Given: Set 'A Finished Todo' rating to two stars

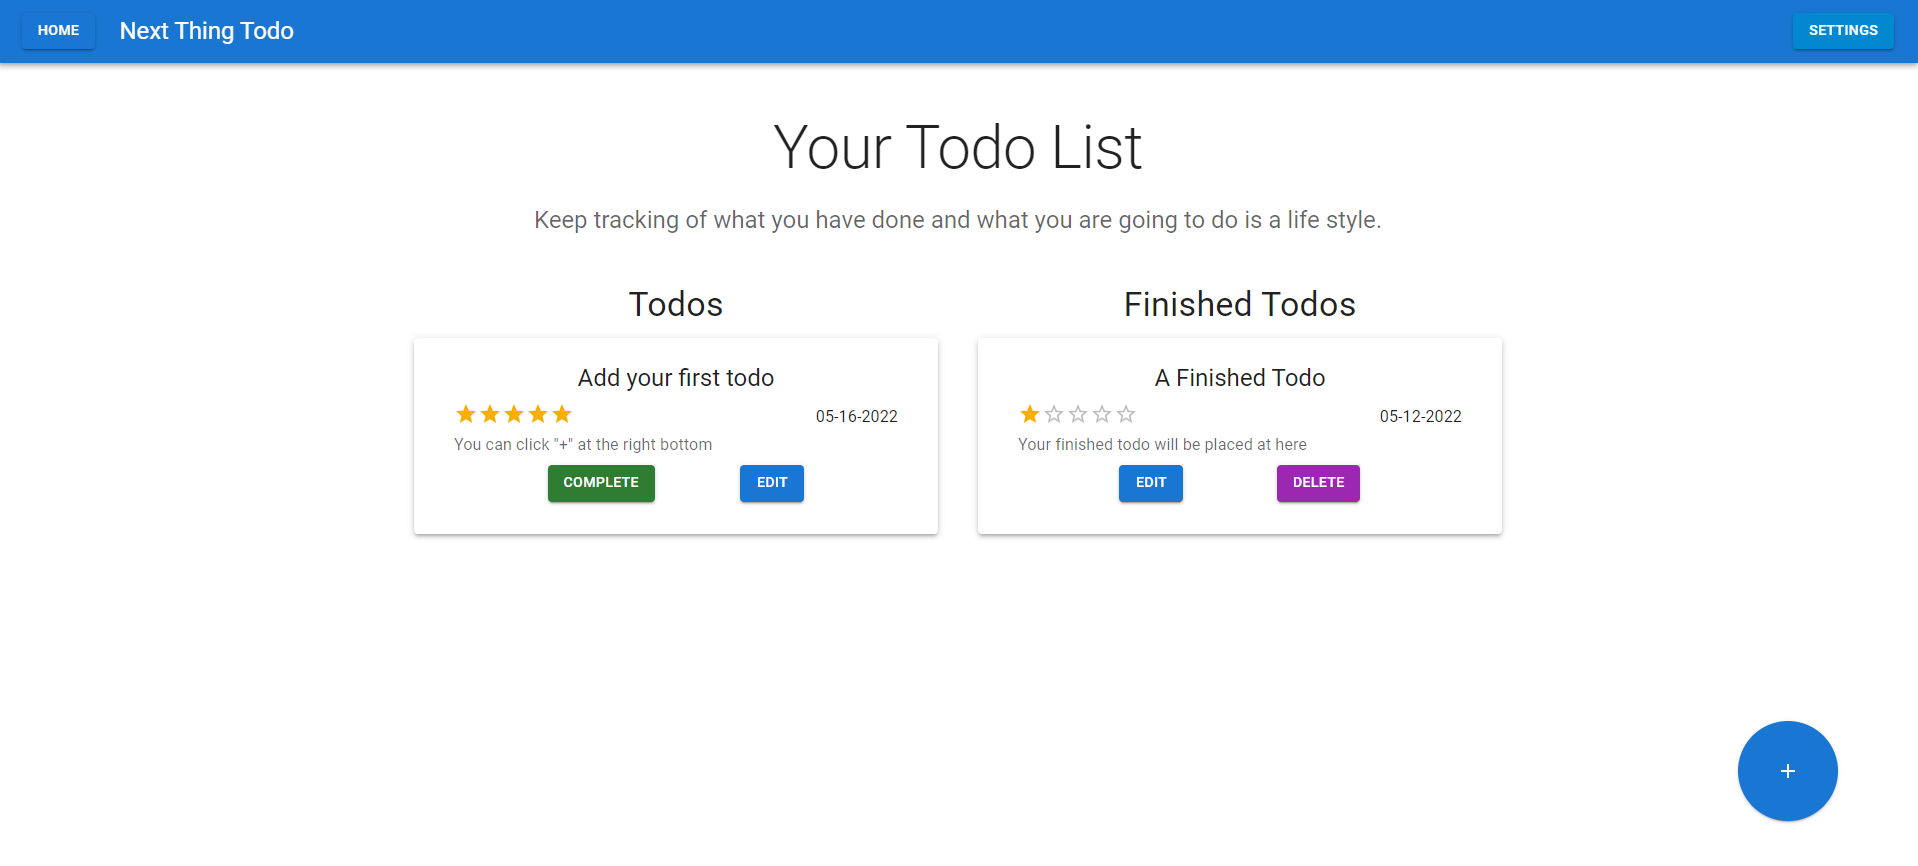Looking at the screenshot, I should click(1054, 414).
